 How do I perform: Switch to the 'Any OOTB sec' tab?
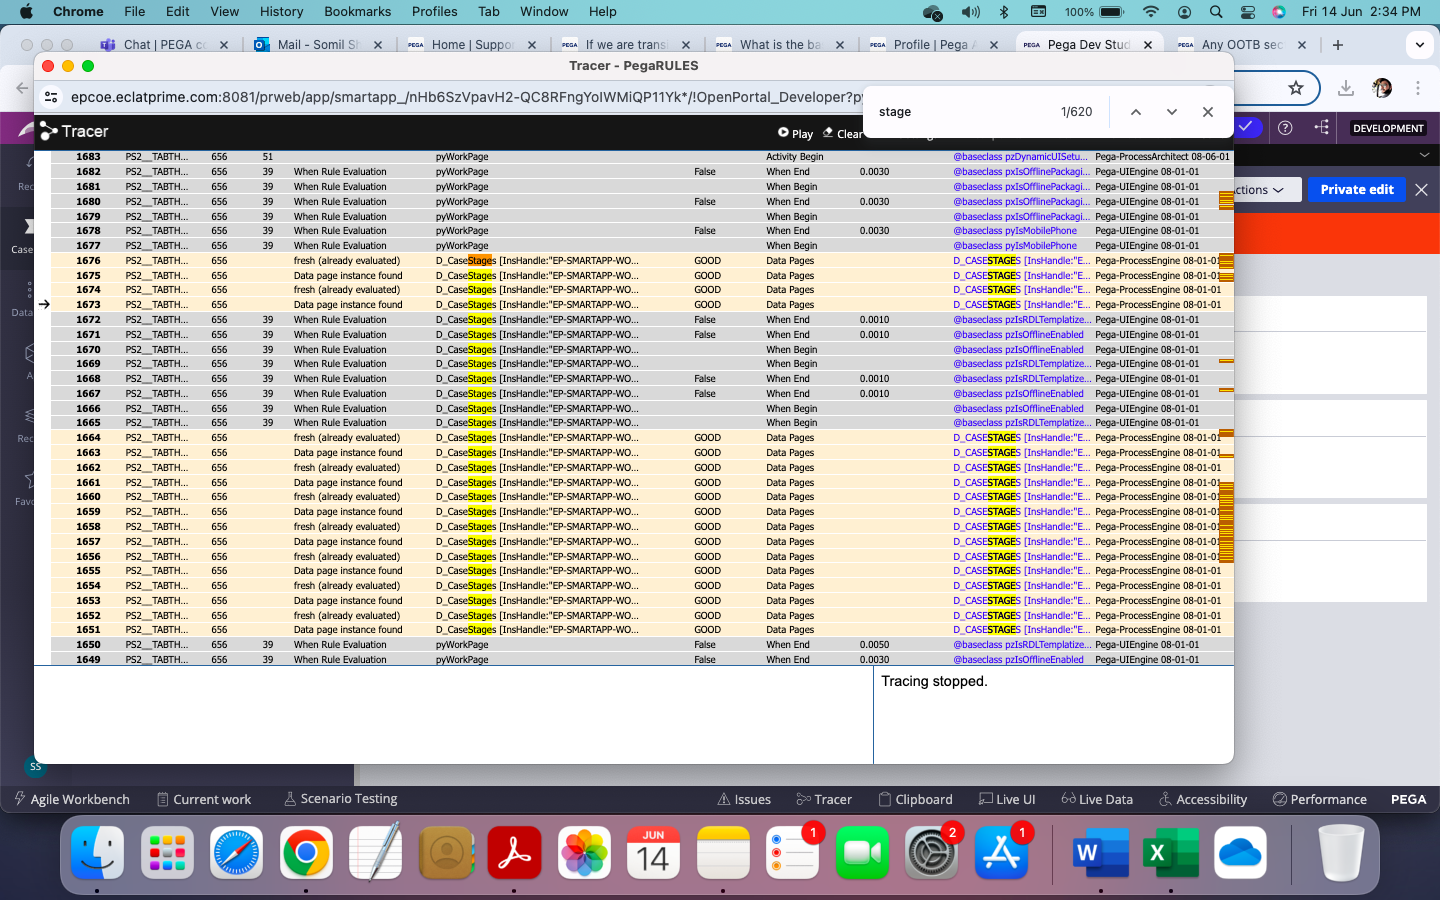(1242, 45)
